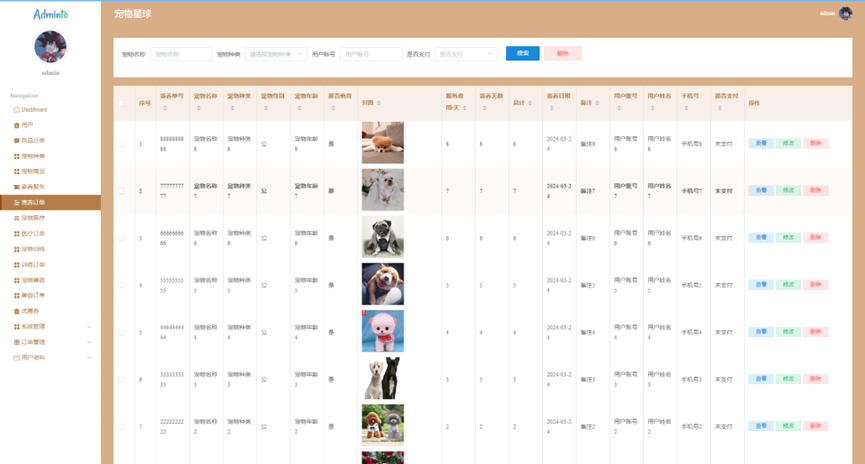Click the Adminto logo

tap(50, 14)
